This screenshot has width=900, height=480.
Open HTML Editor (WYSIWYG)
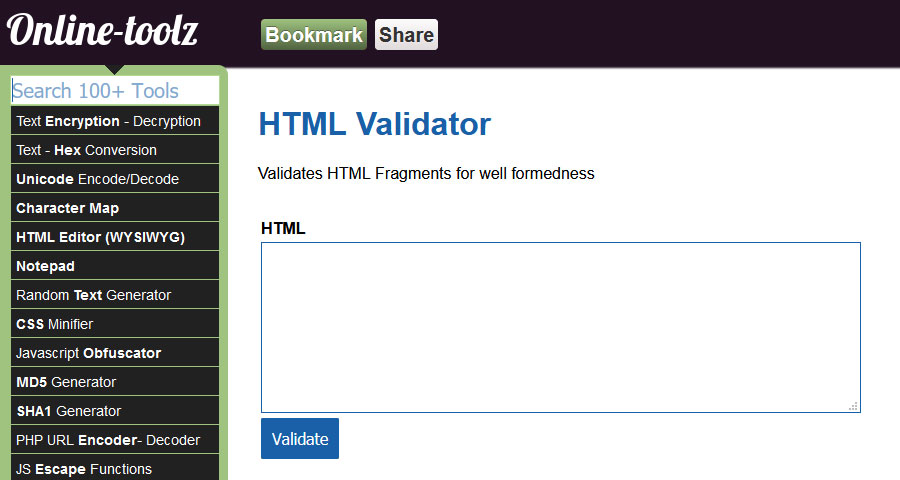(115, 237)
